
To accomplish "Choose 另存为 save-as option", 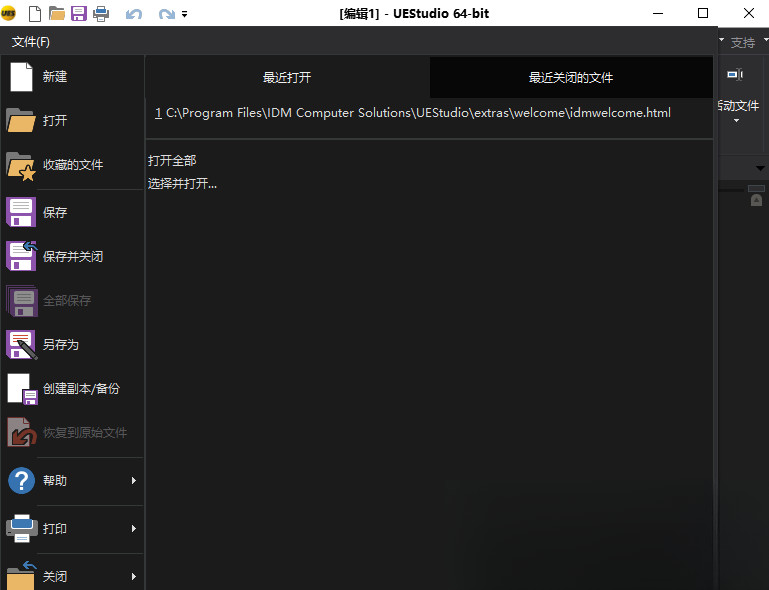I will pos(72,345).
